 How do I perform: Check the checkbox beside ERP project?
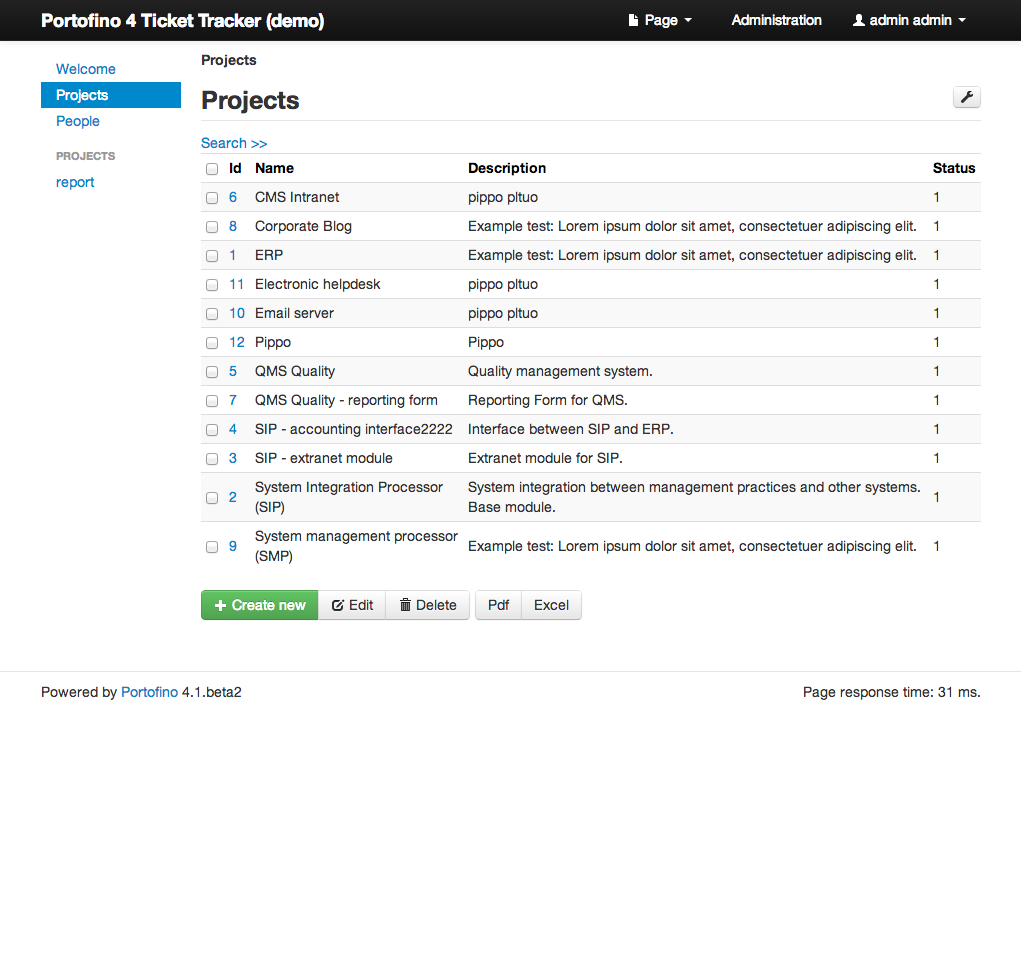click(x=211, y=255)
